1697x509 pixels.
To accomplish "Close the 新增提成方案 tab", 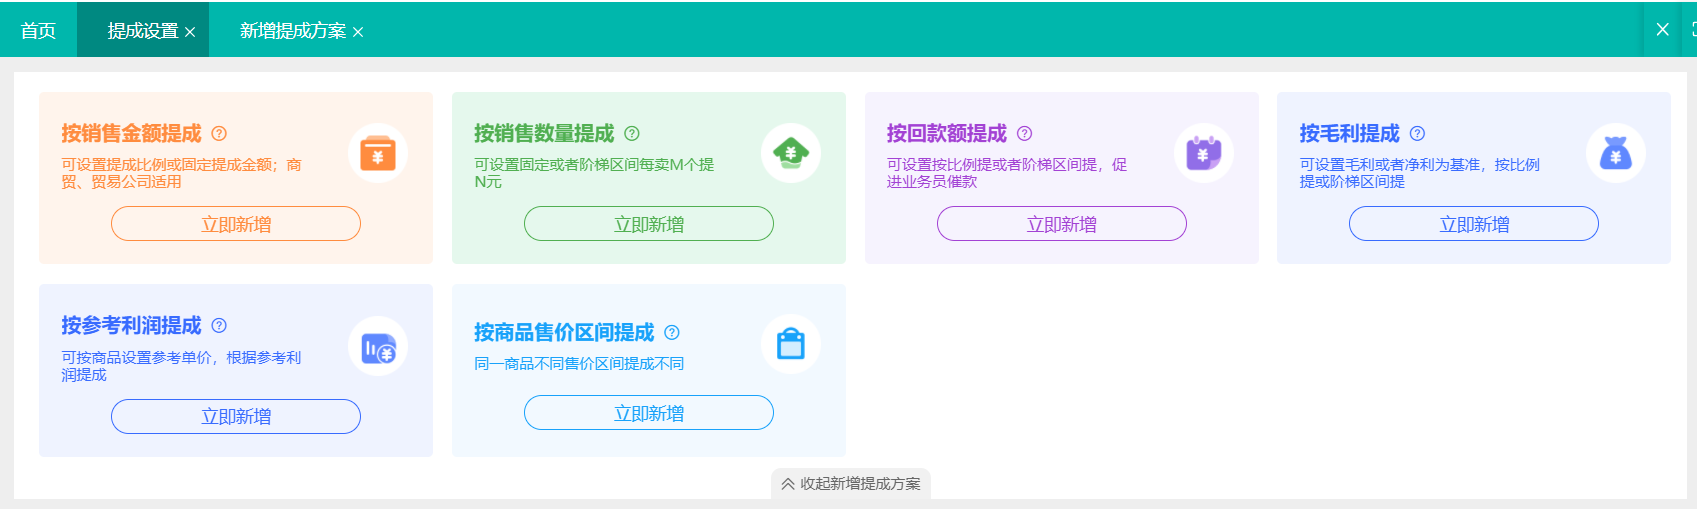I will (x=358, y=32).
